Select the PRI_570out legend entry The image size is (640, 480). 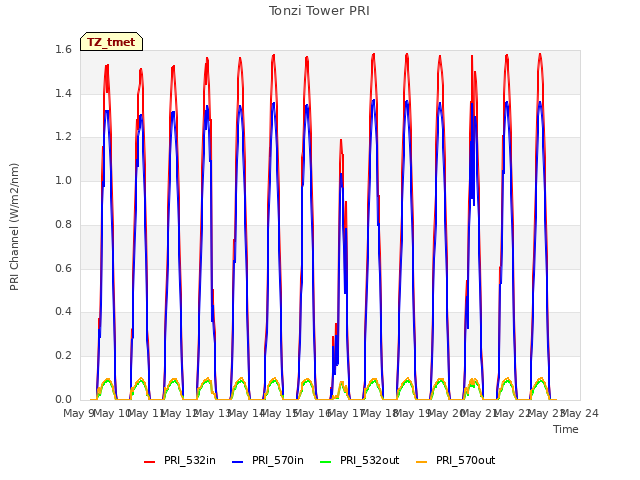coord(456,460)
